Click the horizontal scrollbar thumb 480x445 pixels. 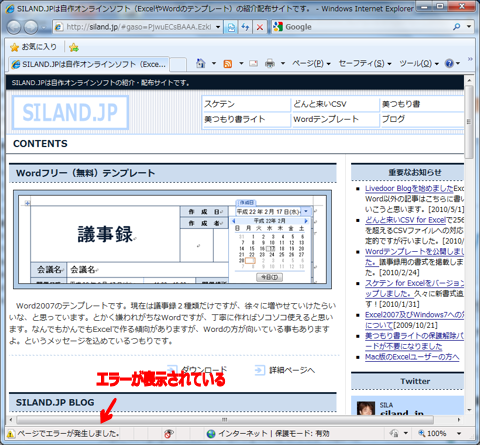point(225,420)
